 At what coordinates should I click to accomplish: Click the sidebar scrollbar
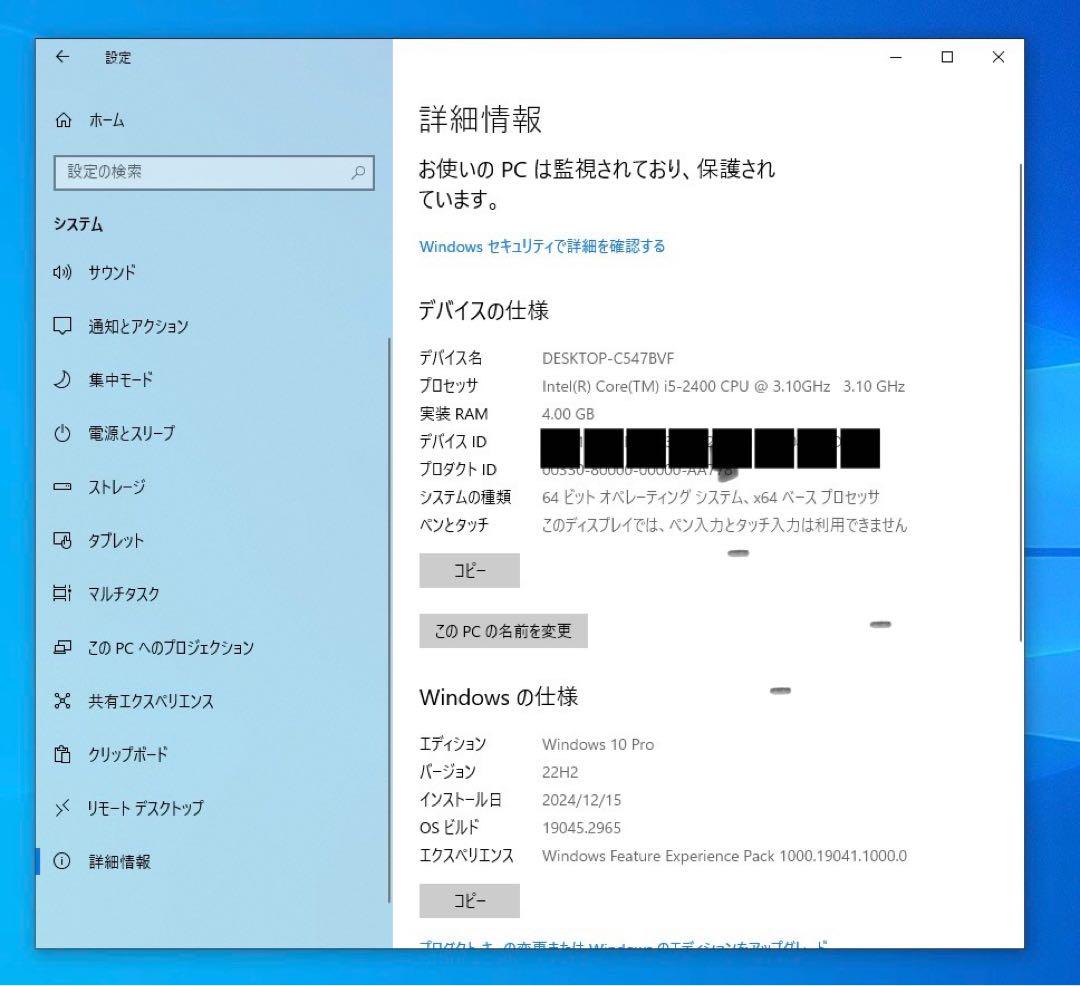389,620
